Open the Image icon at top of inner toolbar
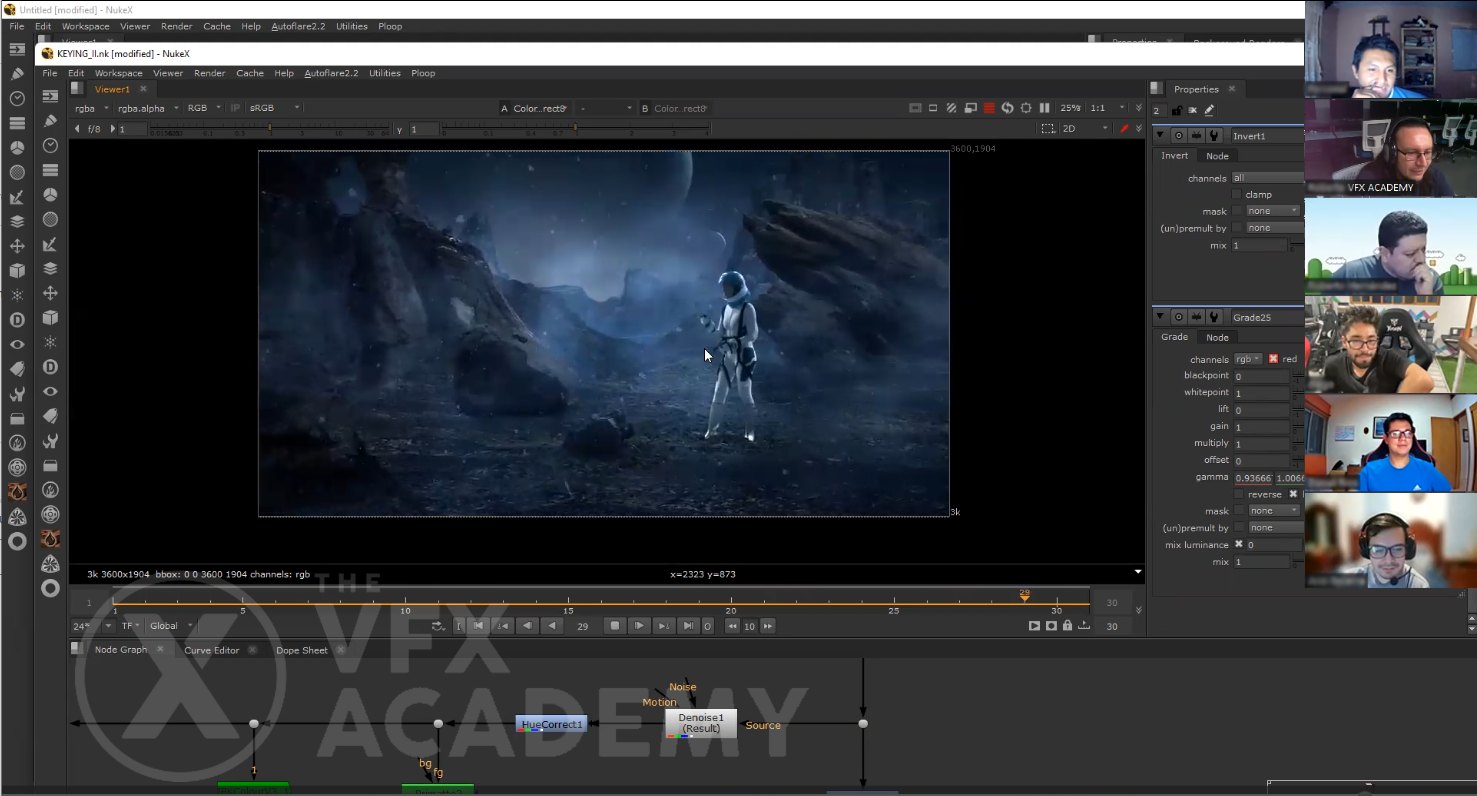 [x=50, y=97]
